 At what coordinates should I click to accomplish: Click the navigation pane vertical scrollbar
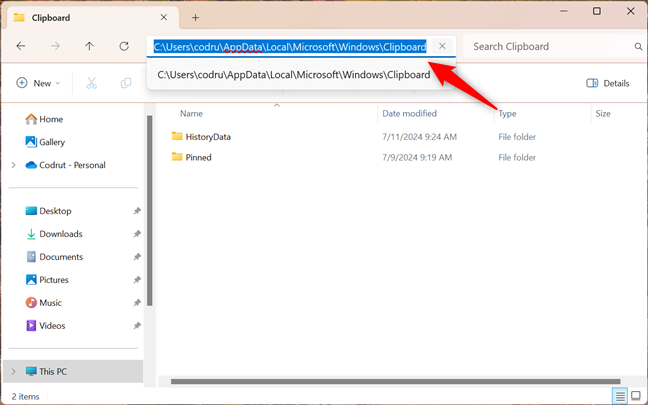(150, 211)
